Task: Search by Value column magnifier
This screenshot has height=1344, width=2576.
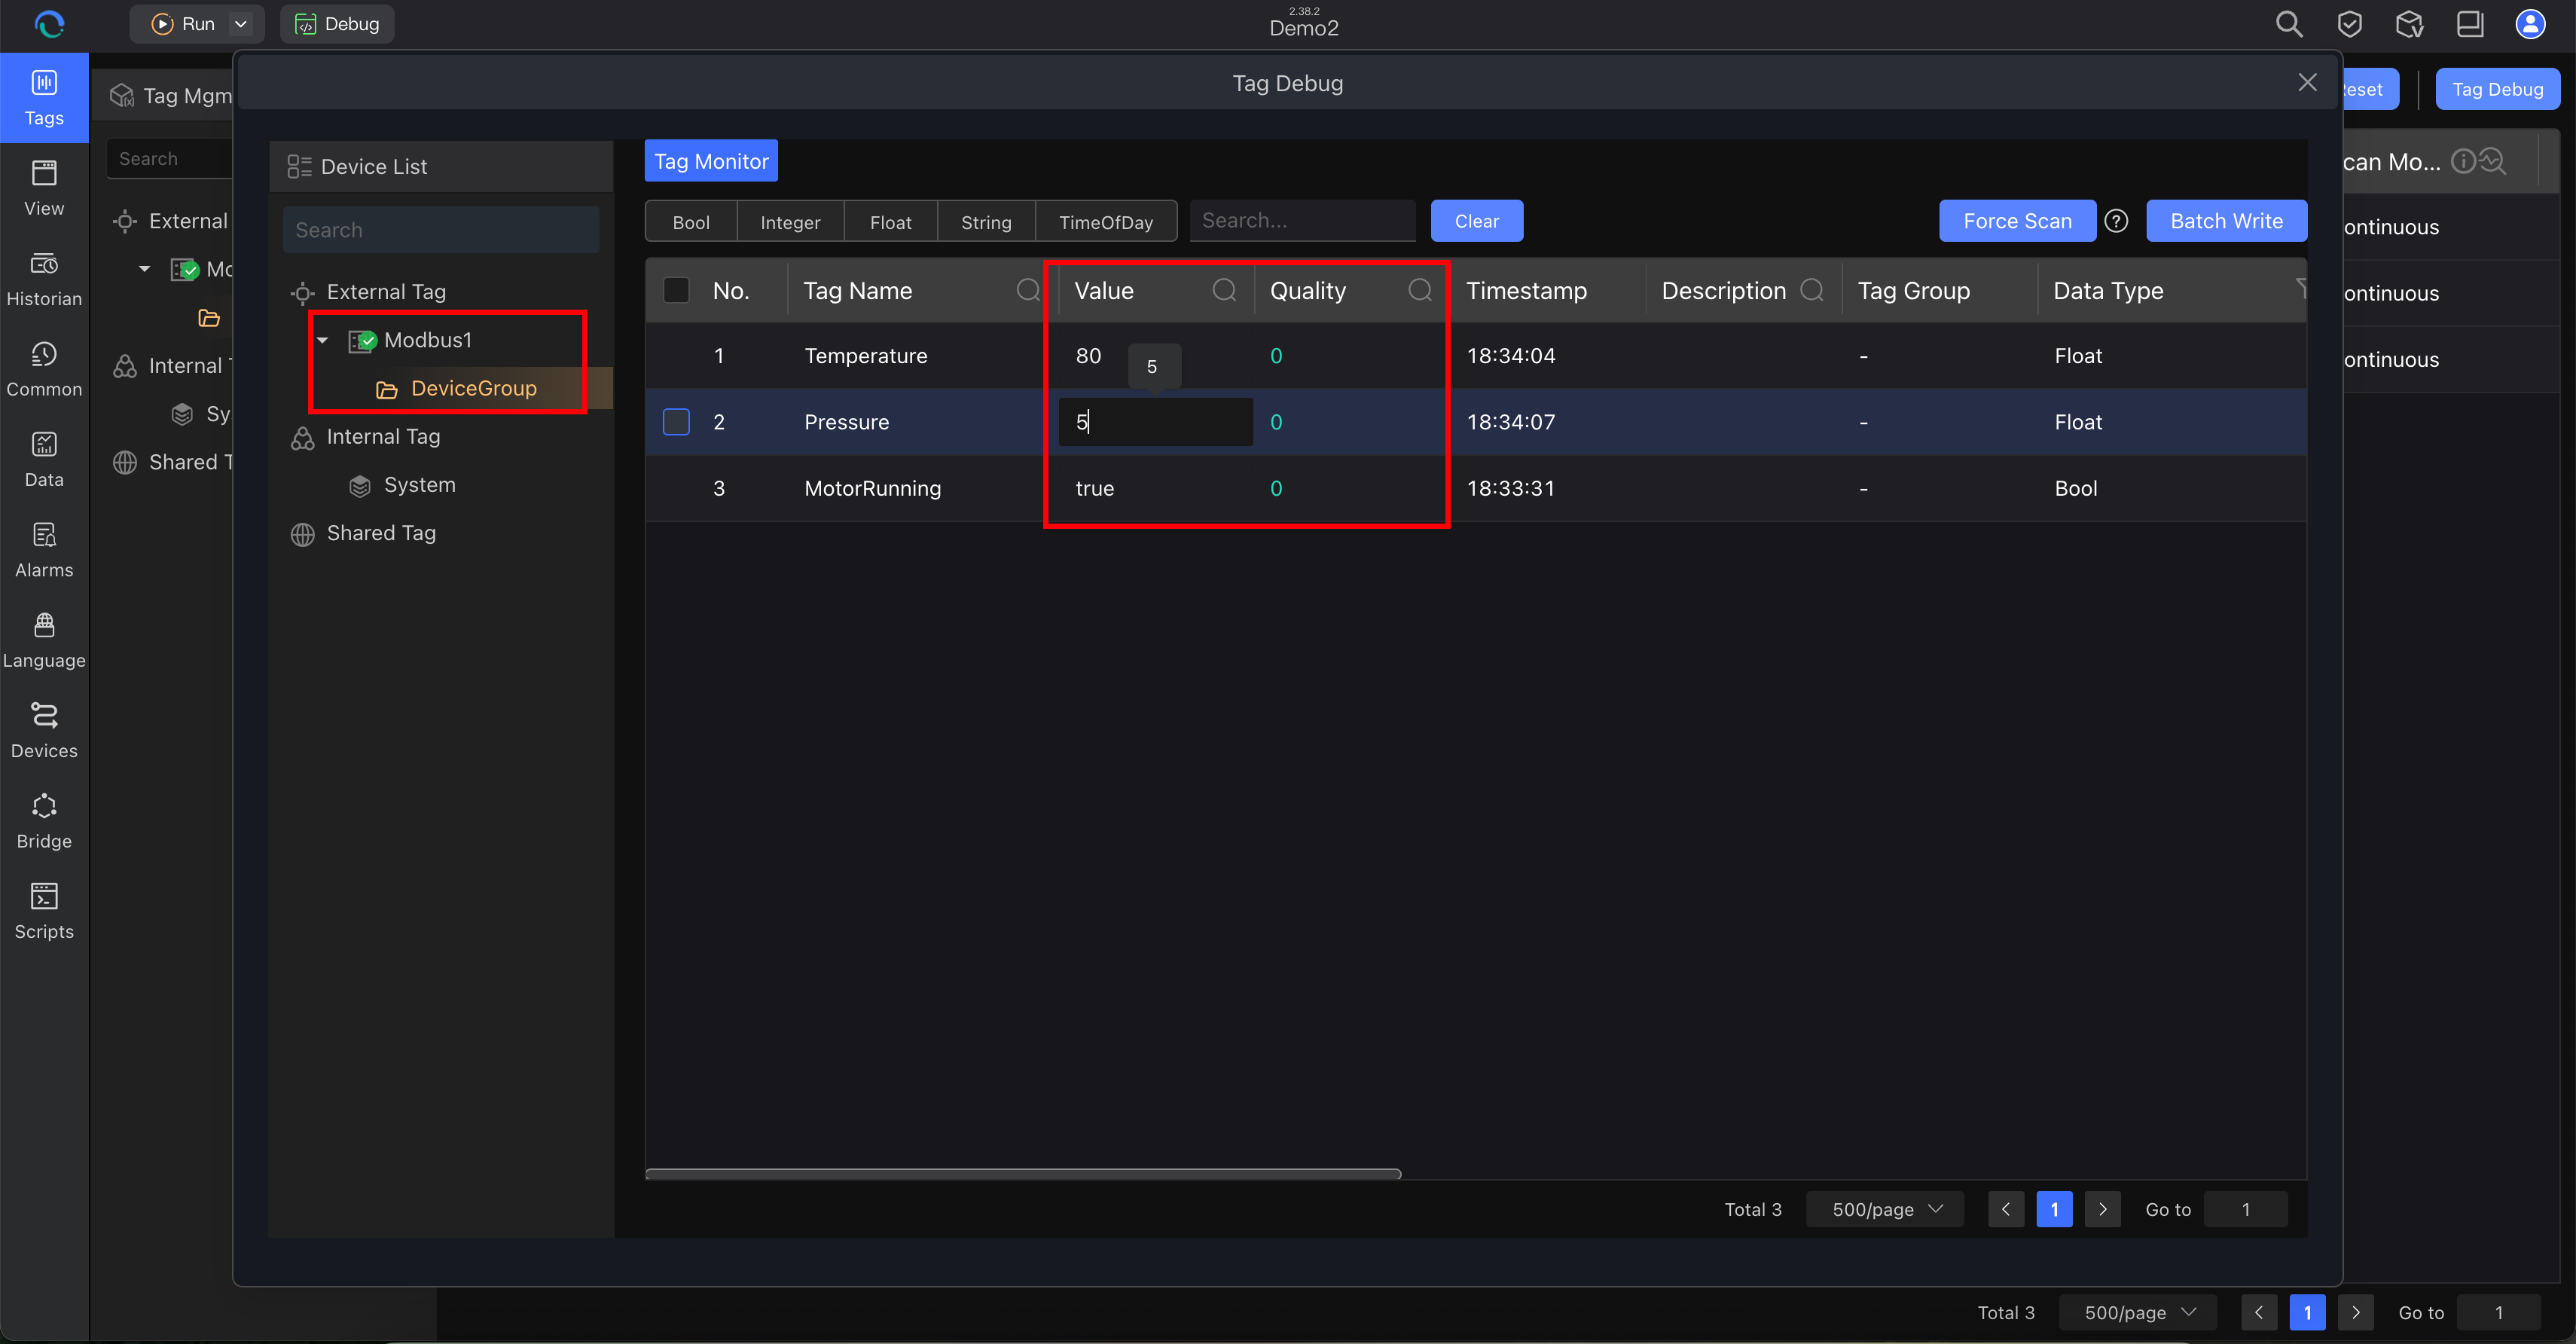Action: tap(1224, 291)
